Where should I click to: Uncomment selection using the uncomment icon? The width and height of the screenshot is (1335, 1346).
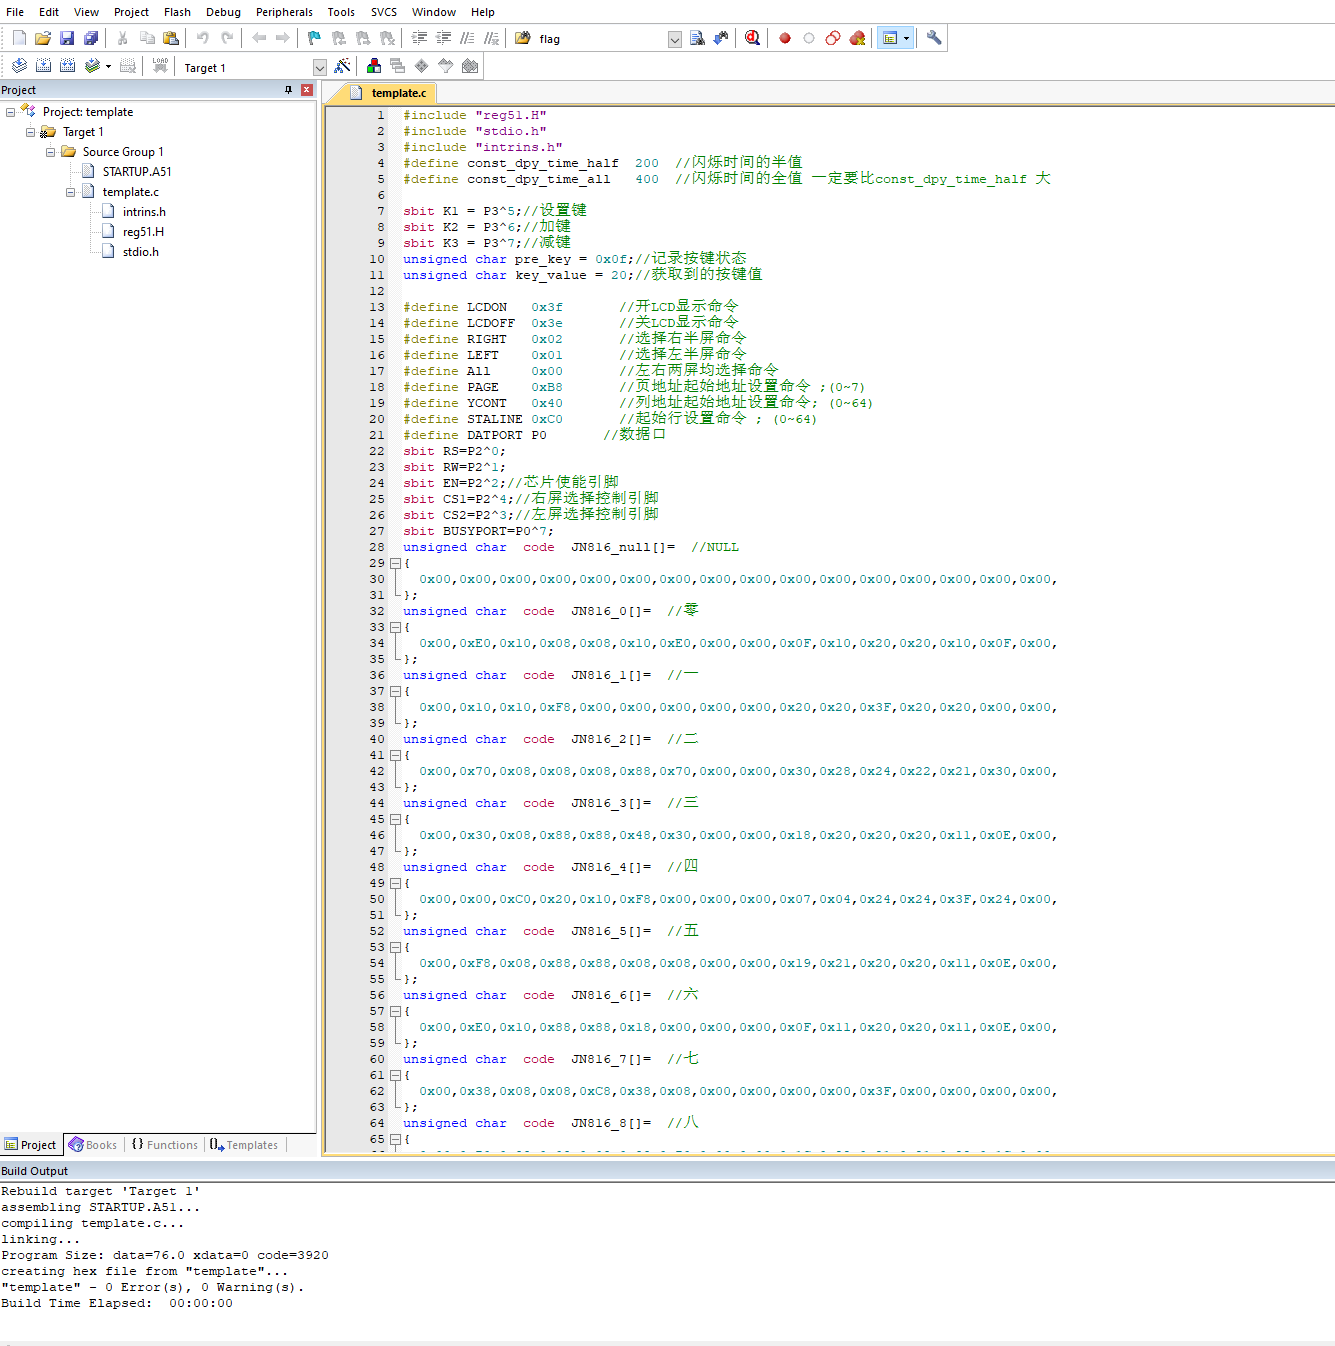491,38
